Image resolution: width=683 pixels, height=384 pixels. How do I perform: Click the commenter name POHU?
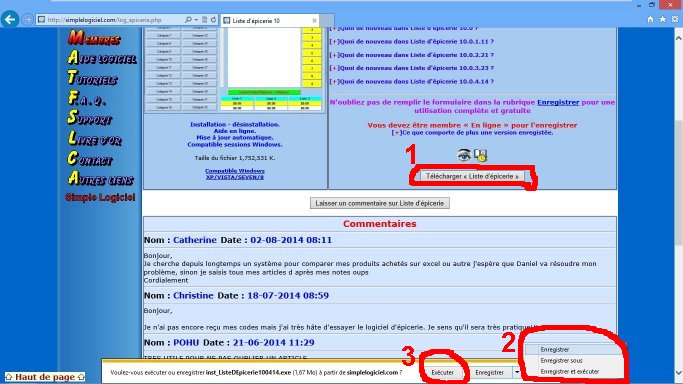186,343
